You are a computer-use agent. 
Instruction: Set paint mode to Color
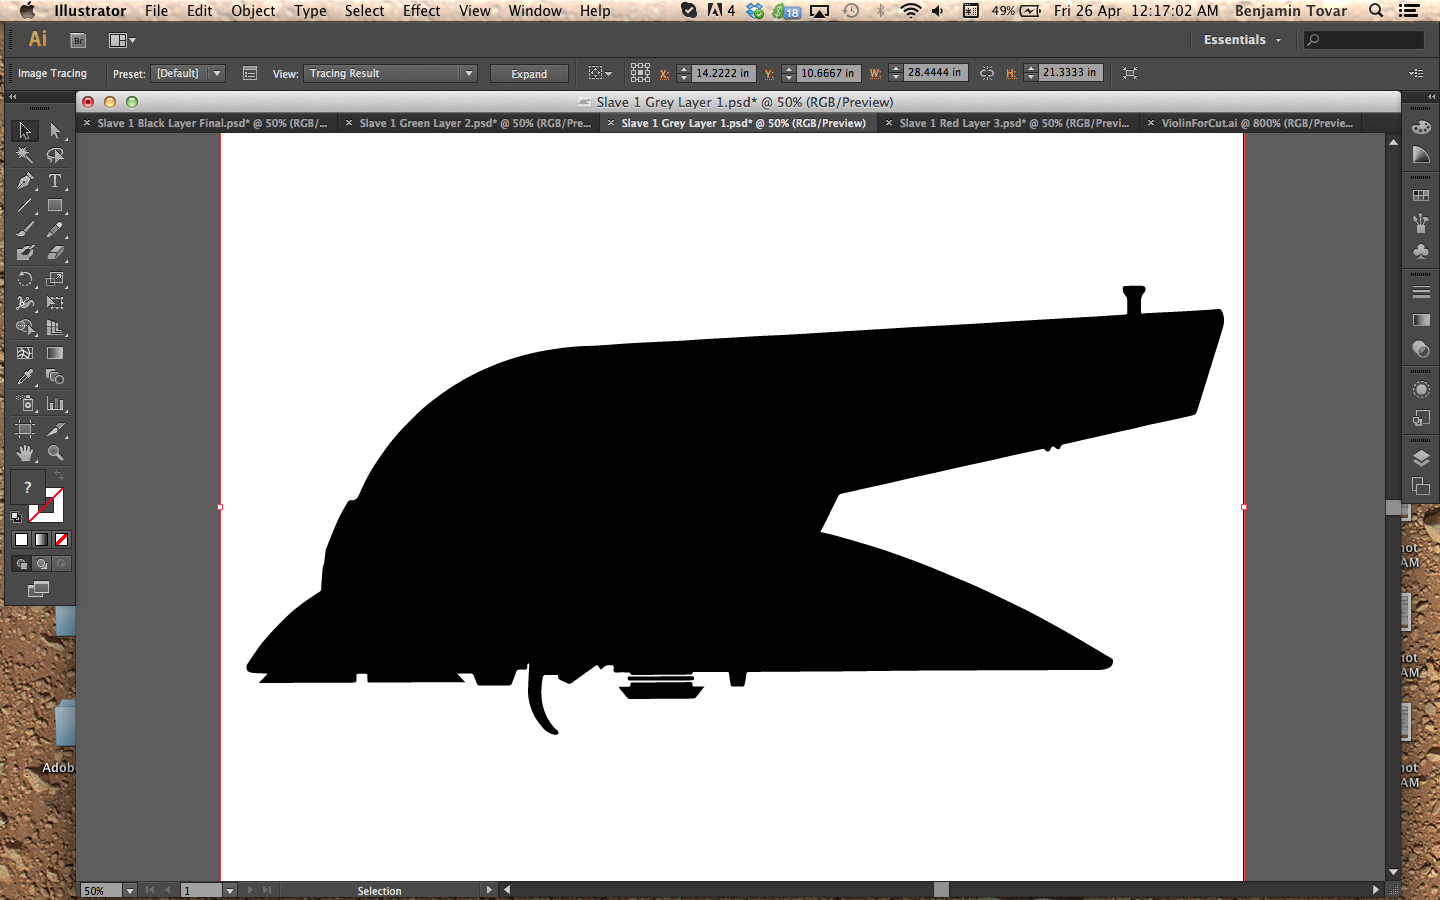[x=21, y=539]
